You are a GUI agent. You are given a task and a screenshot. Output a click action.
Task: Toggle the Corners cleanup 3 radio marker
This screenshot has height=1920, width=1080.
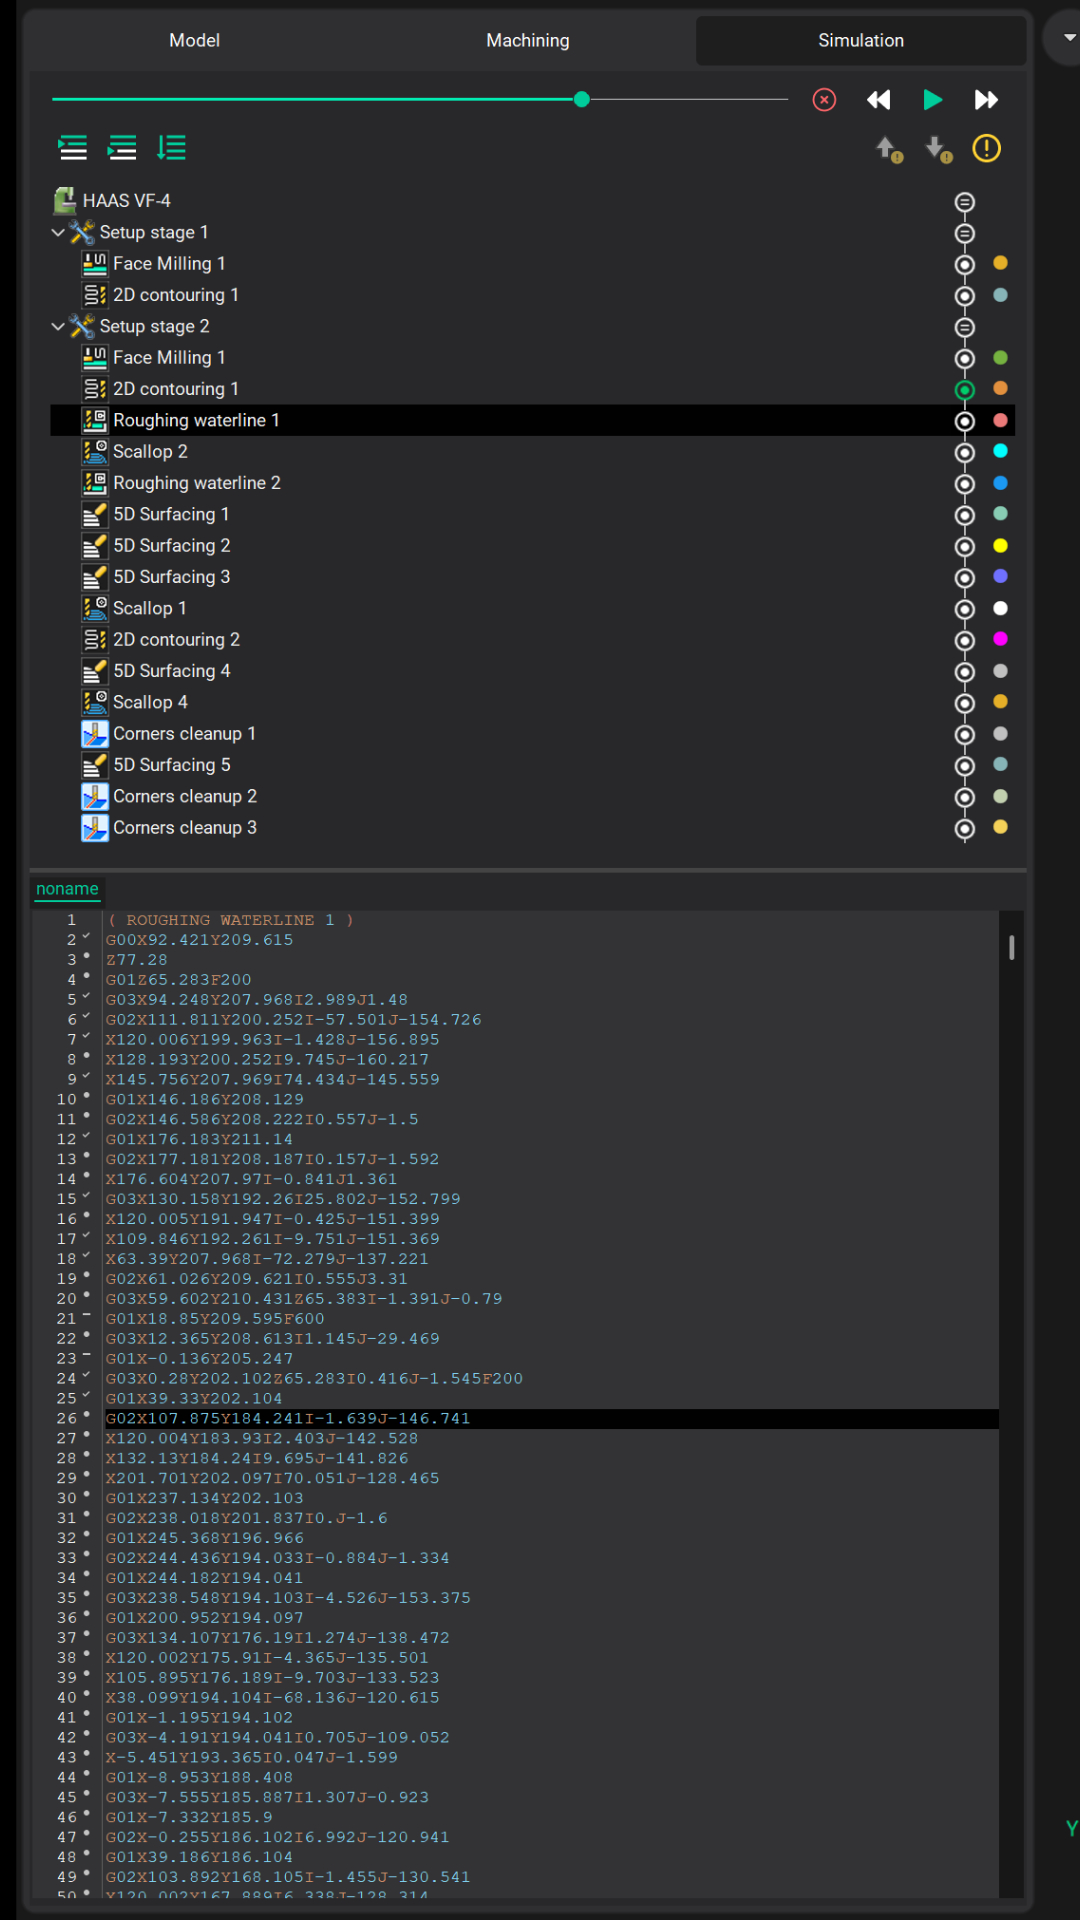pyautogui.click(x=964, y=829)
